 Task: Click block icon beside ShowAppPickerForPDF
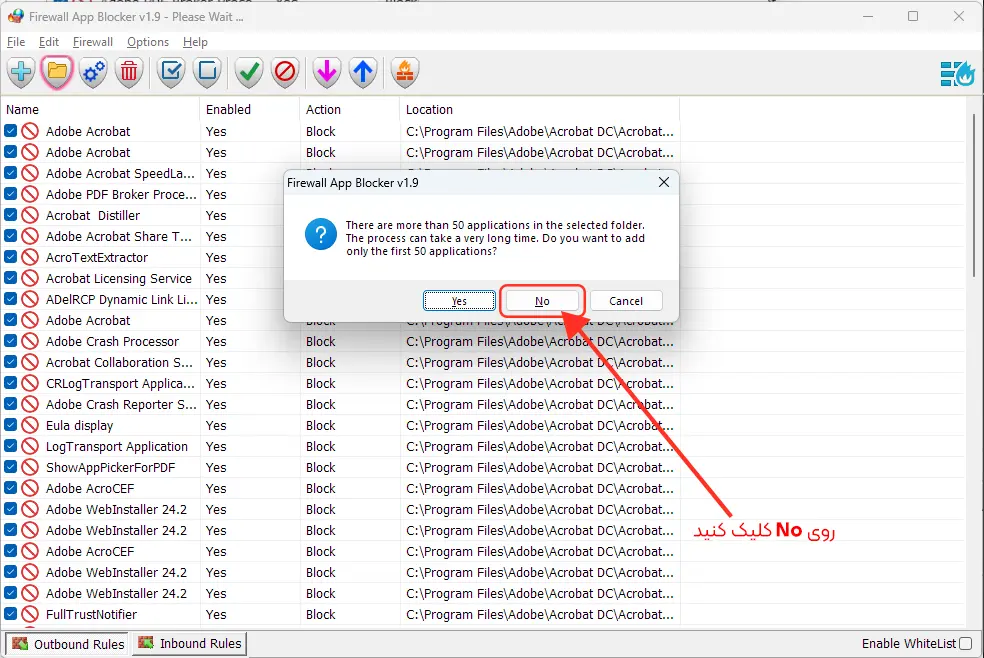coord(29,467)
